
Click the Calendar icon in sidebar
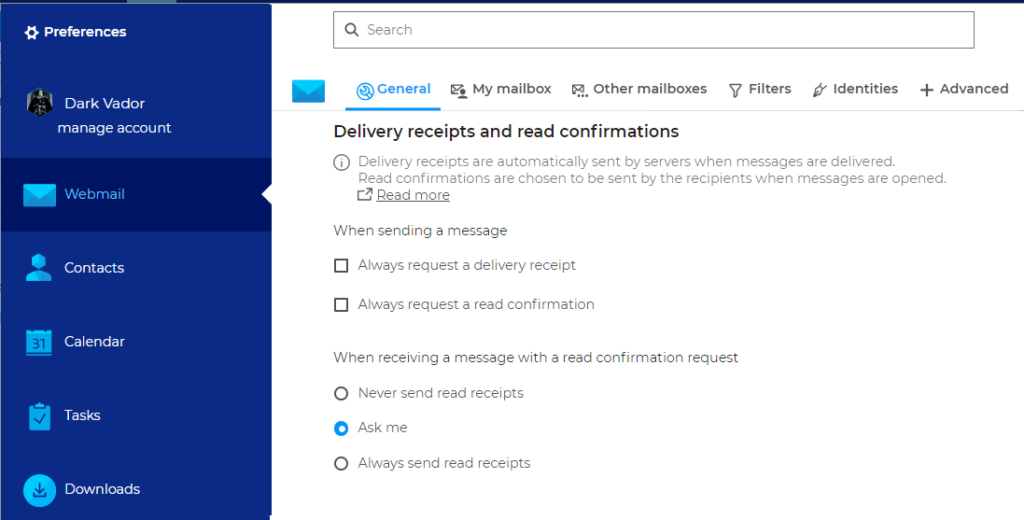click(39, 342)
